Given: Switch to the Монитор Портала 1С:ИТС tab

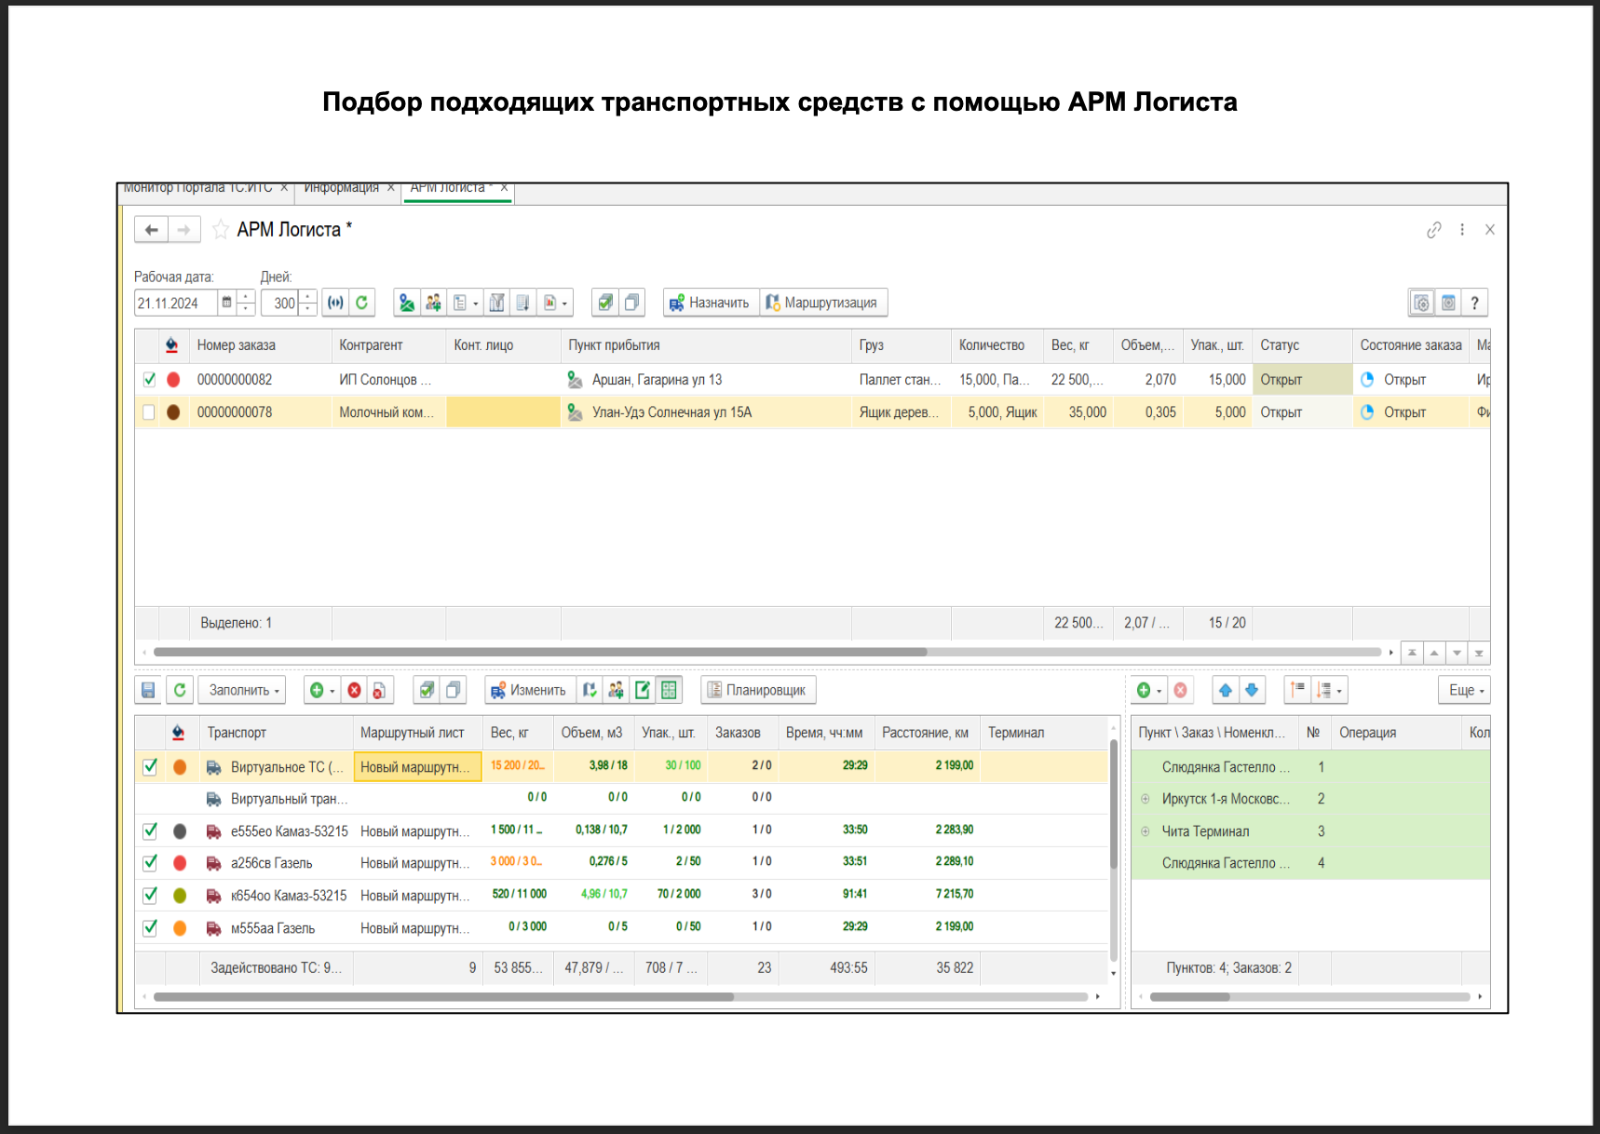Looking at the screenshot, I should click(x=198, y=189).
